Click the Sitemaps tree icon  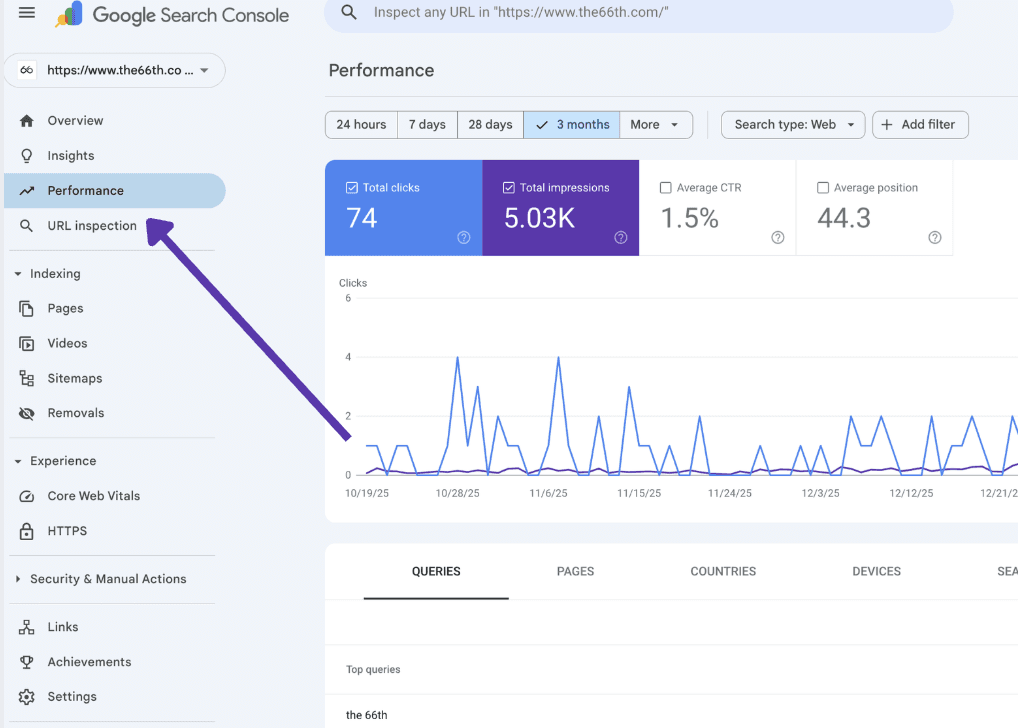(27, 379)
